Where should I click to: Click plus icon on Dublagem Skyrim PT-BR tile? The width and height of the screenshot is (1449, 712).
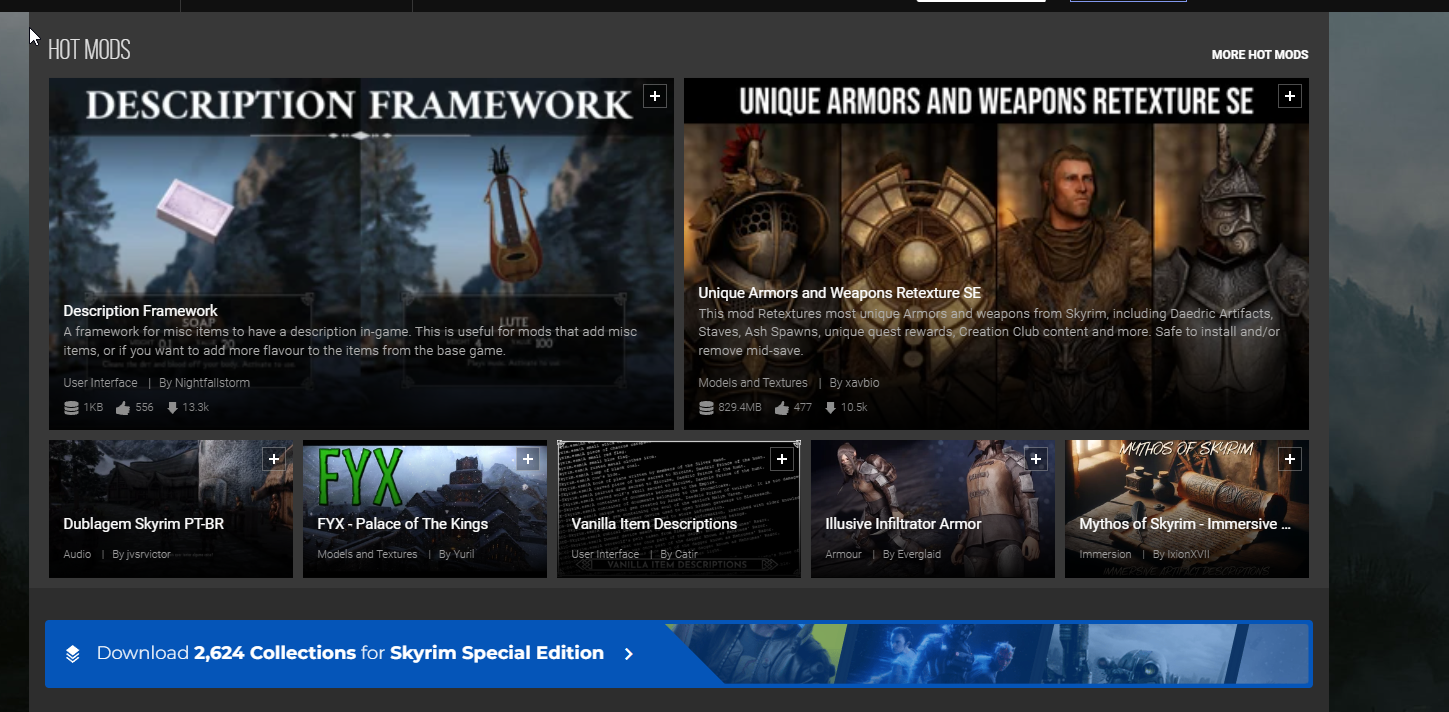pos(274,458)
